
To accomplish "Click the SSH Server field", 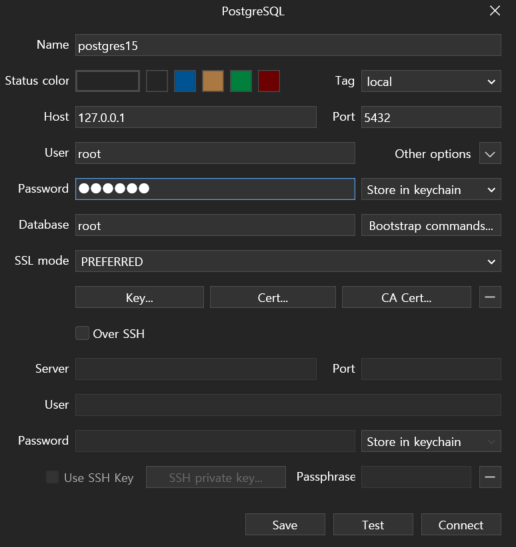I will click(x=196, y=369).
